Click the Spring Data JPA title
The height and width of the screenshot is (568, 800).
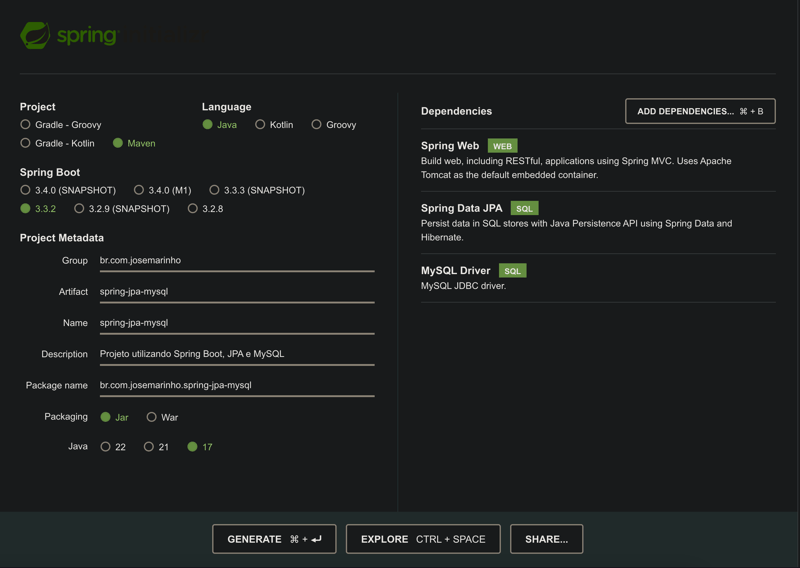[461, 208]
